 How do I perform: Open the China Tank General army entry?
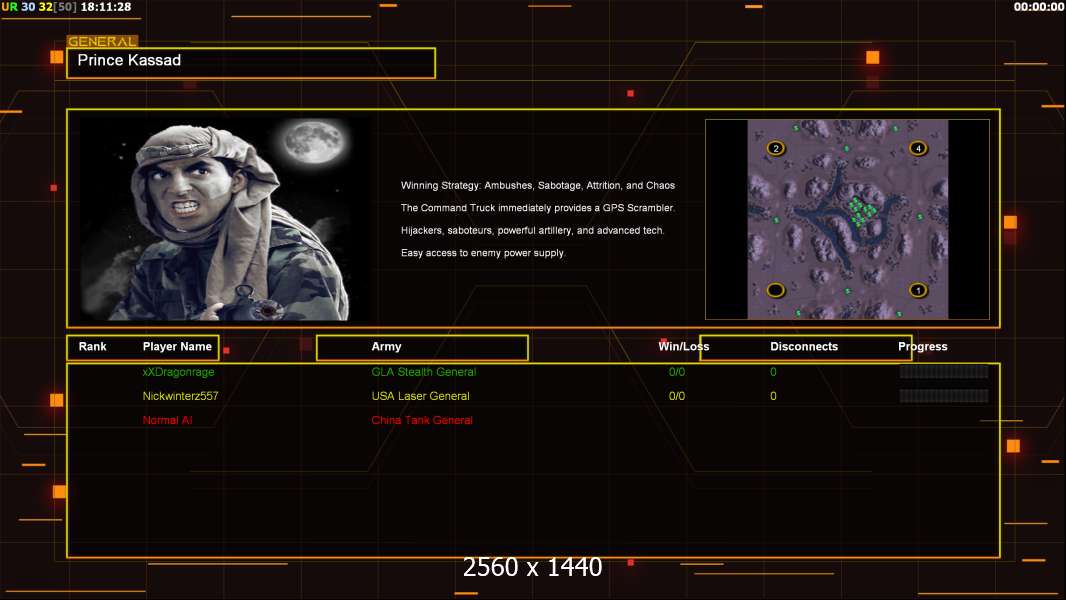421,420
